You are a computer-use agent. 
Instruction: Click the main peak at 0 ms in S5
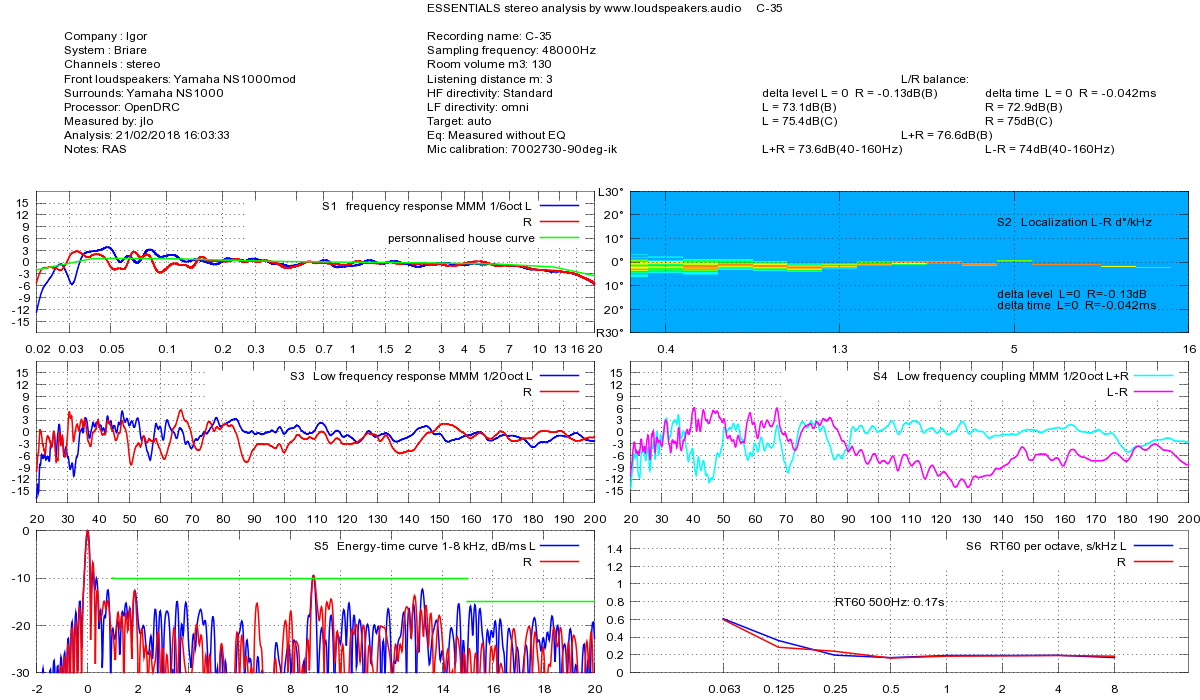point(87,534)
